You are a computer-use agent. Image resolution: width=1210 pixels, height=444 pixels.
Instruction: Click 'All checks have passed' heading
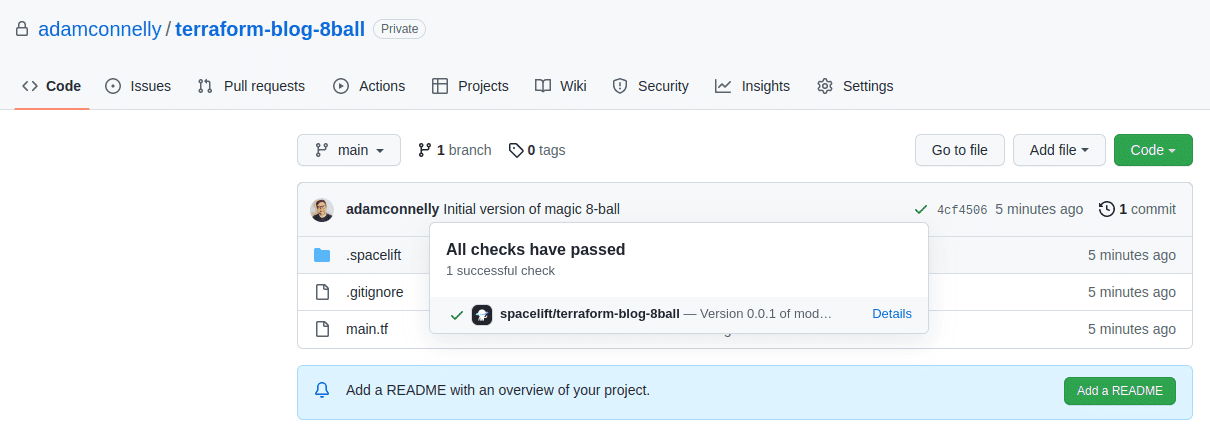[x=536, y=250]
